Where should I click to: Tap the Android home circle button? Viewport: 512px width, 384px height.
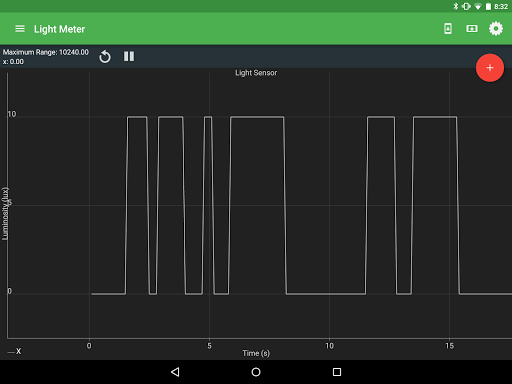pos(256,372)
